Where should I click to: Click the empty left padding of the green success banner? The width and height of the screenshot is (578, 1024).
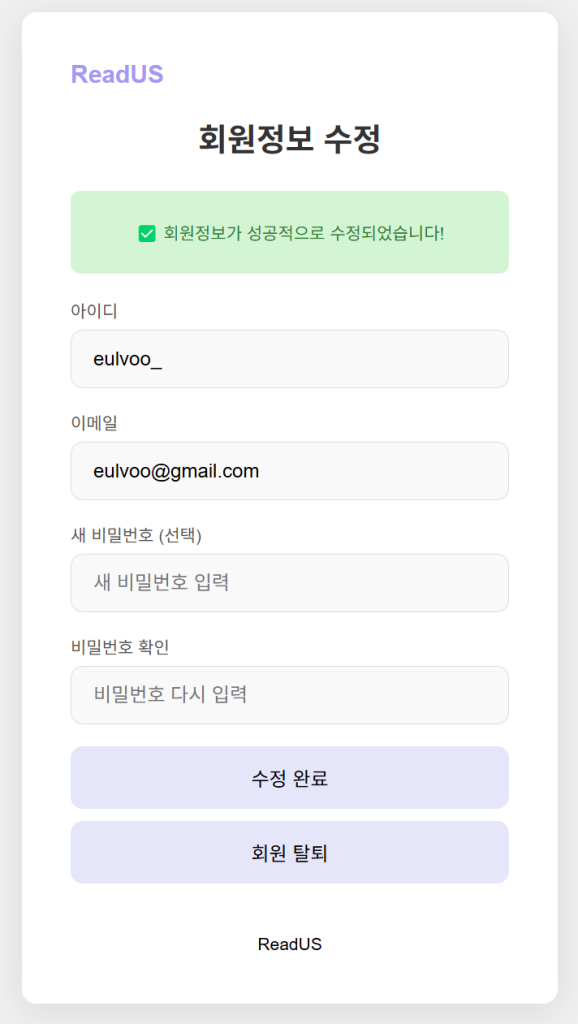point(103,232)
